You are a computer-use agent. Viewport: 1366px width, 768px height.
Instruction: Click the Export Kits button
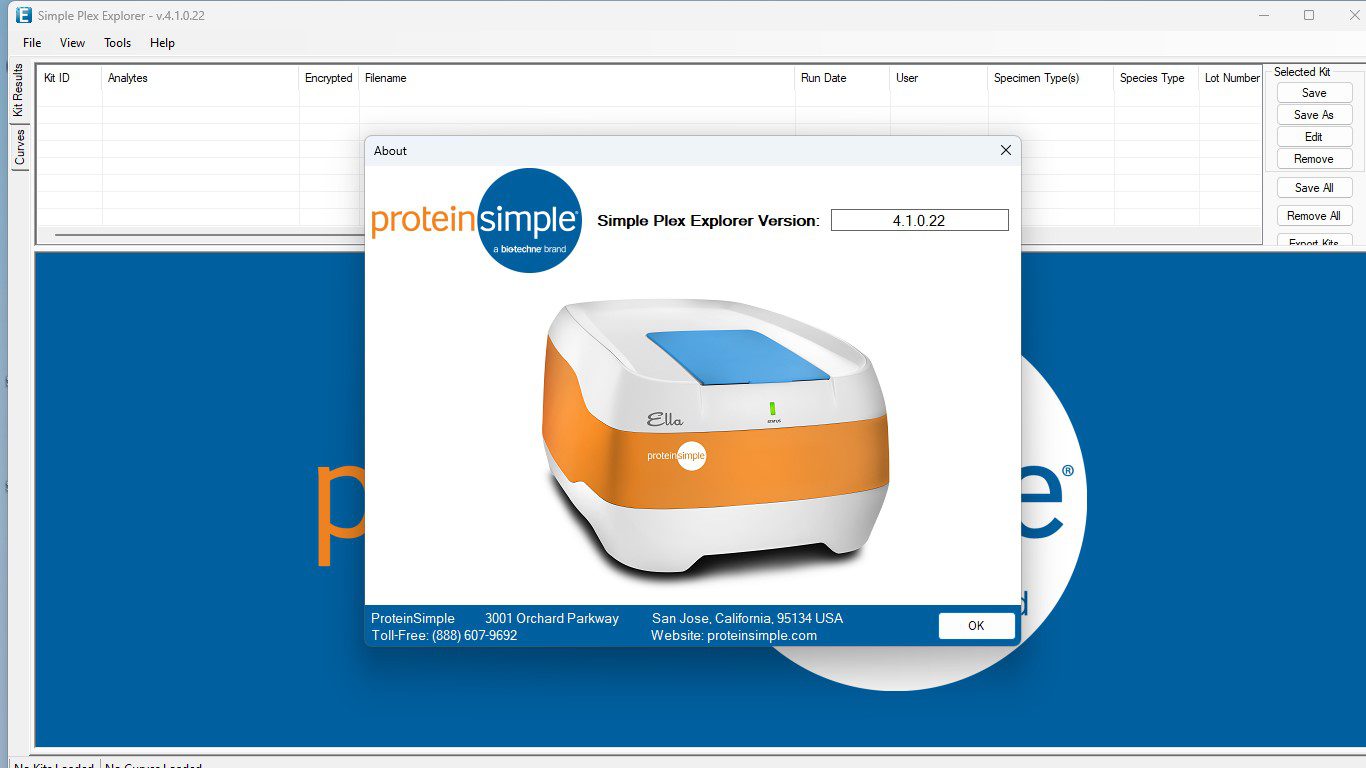tap(1313, 243)
